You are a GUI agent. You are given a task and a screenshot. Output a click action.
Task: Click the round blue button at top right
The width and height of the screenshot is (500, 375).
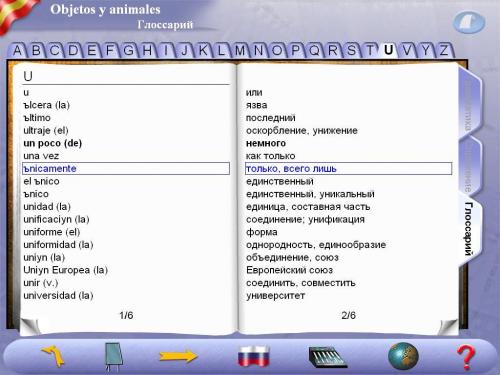click(469, 22)
